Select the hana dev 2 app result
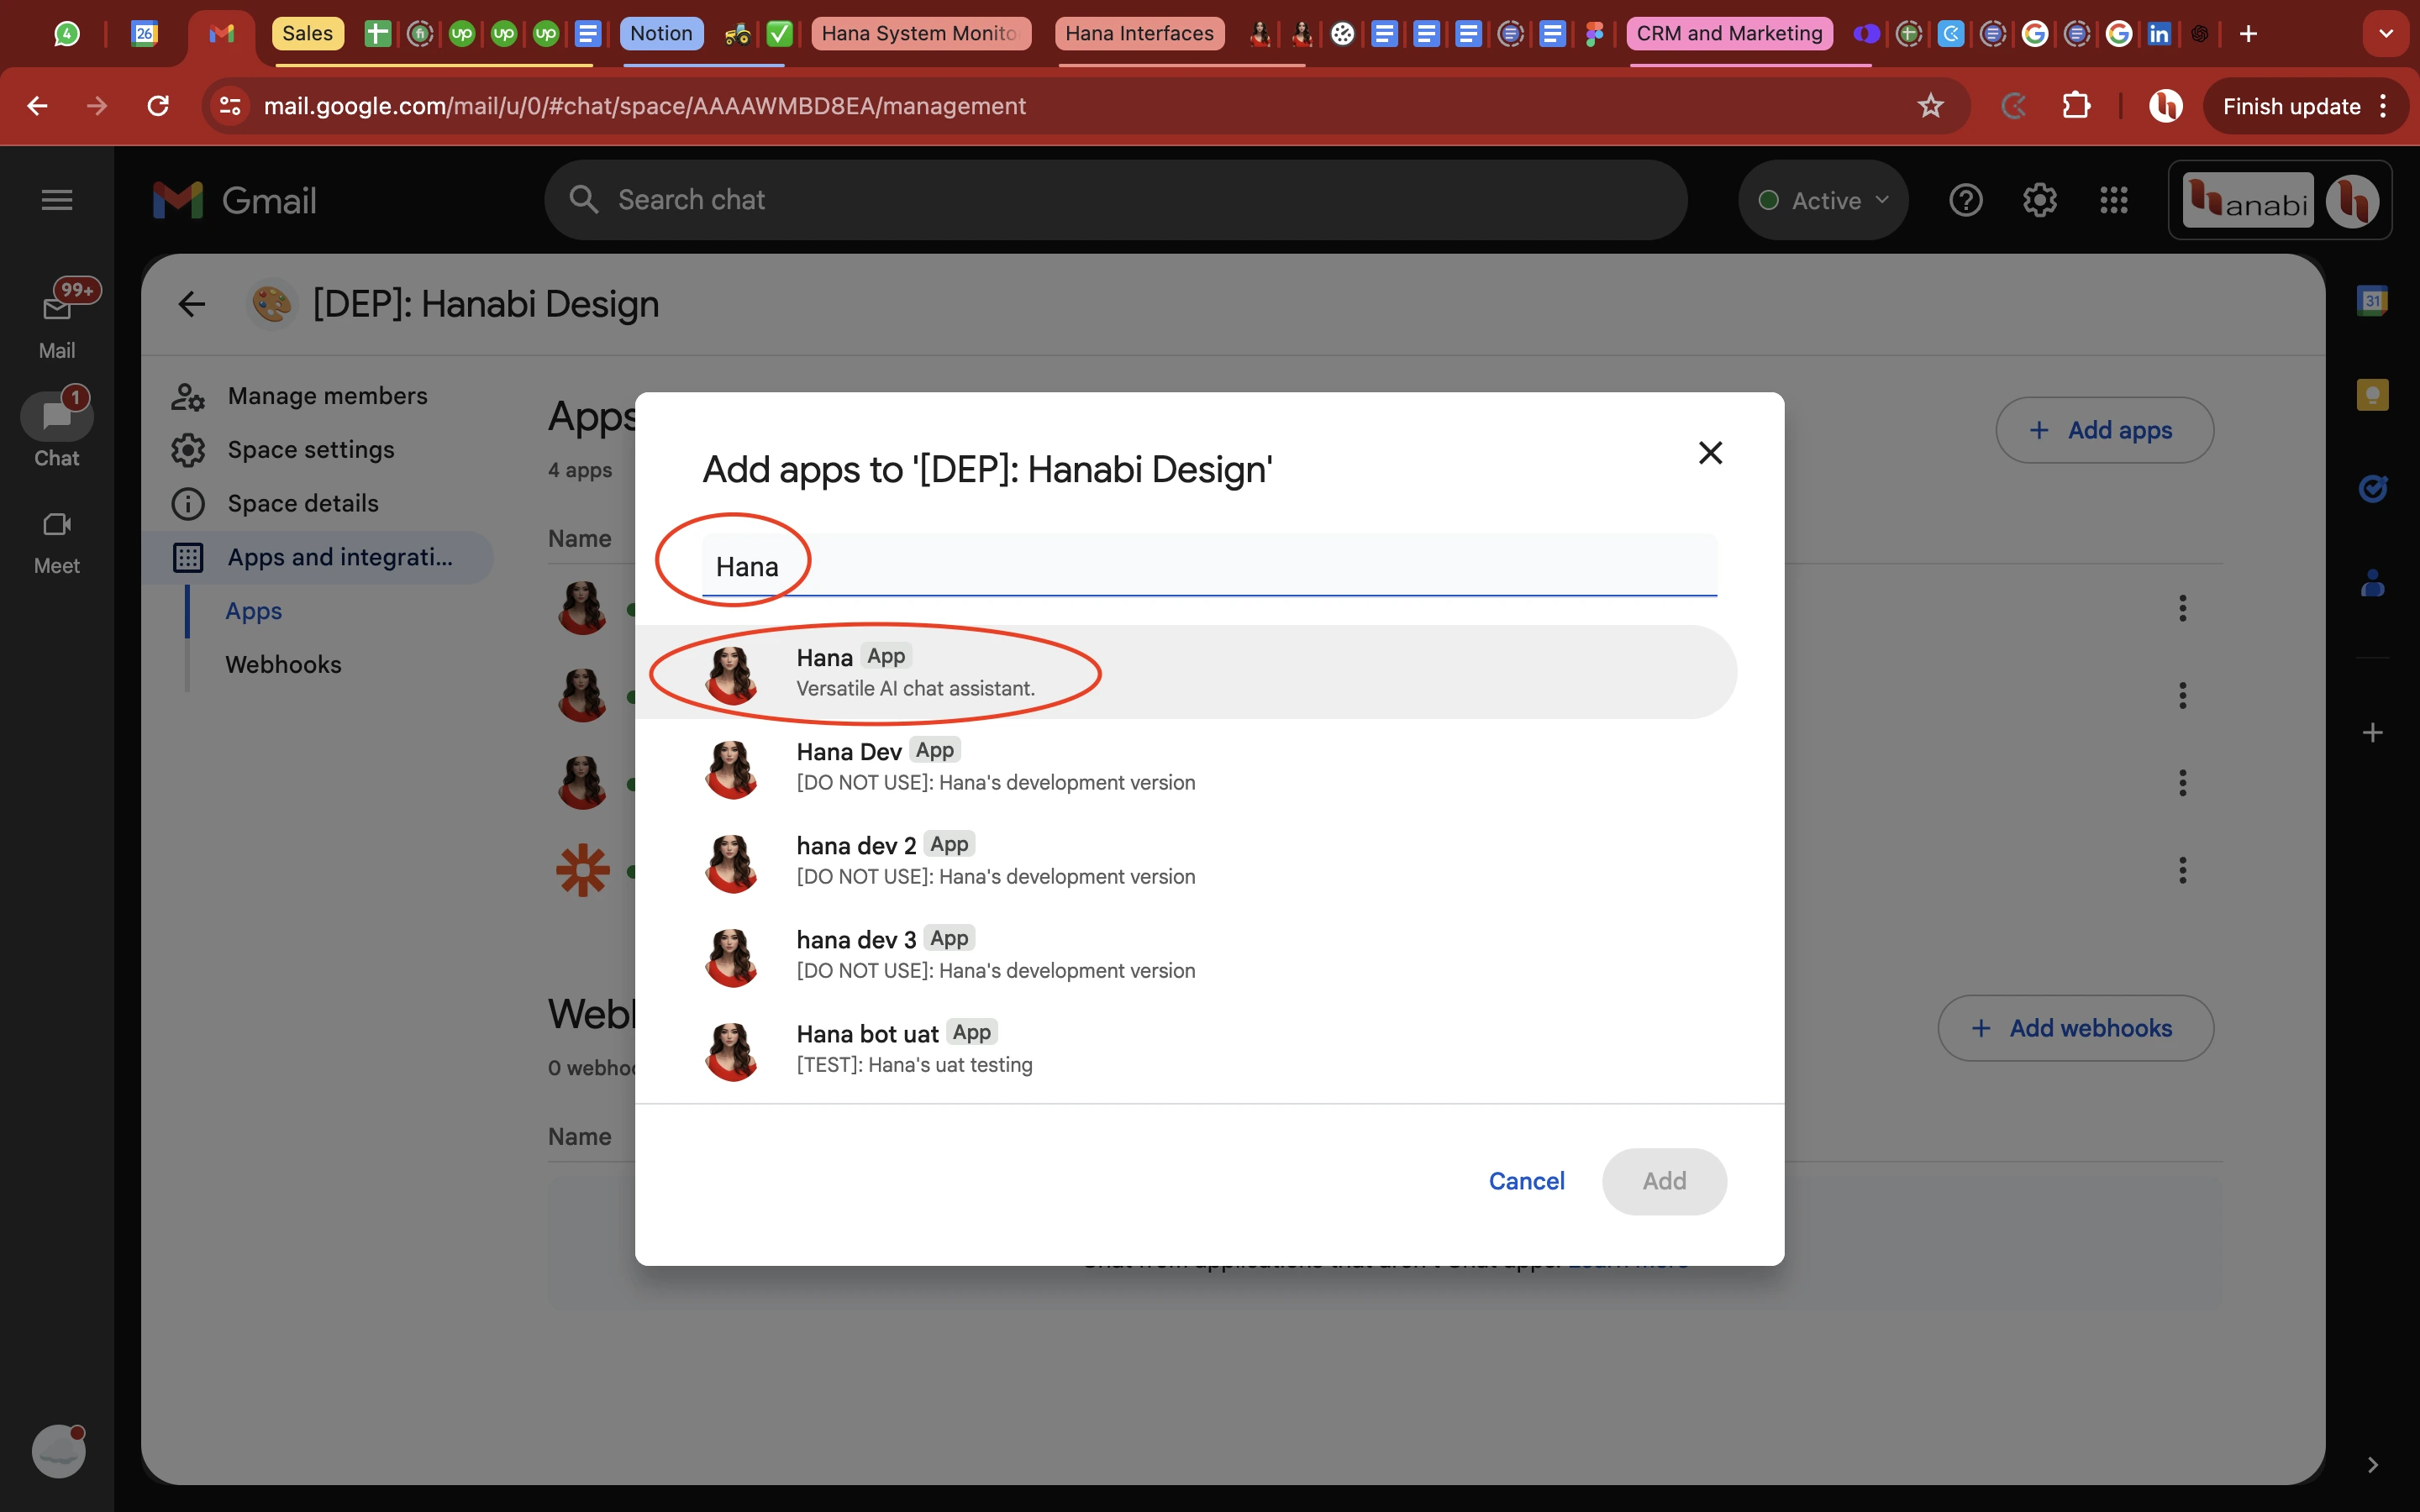Screen dimensions: 2420x1512 coord(1186,860)
